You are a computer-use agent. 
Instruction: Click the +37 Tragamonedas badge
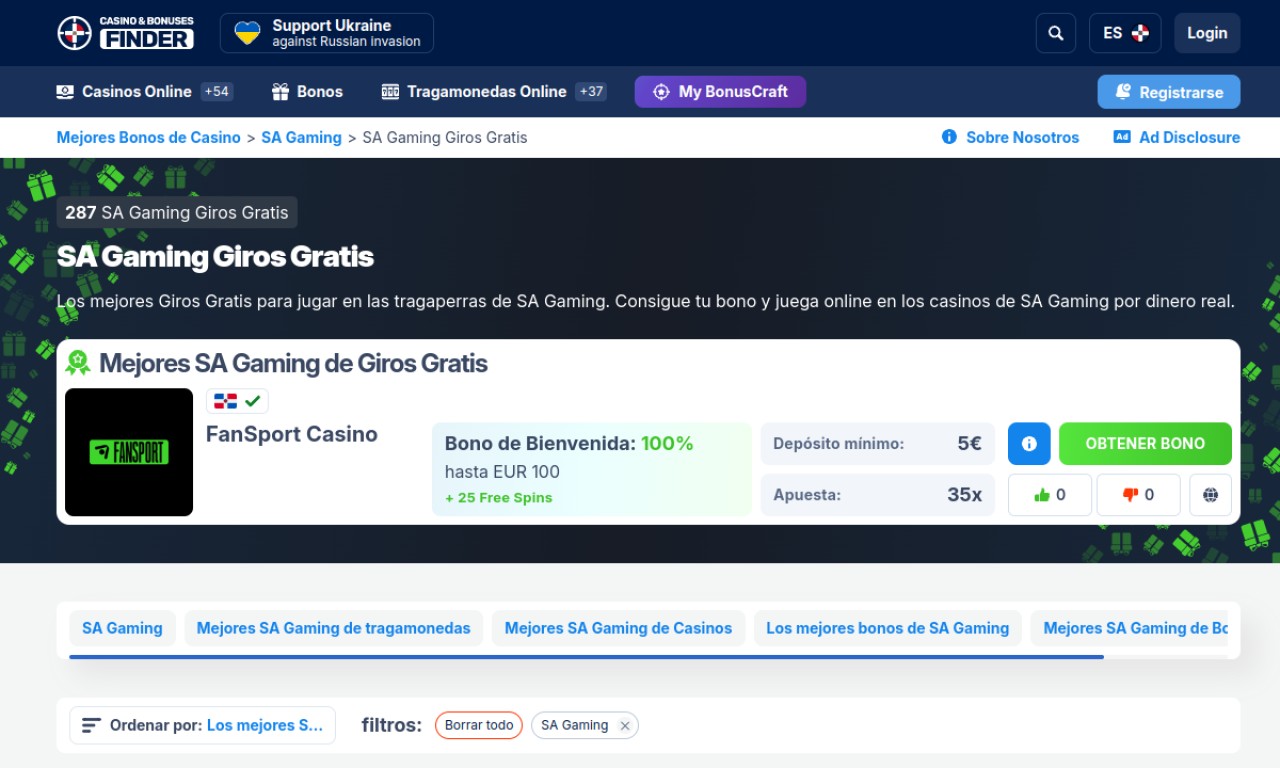(591, 92)
